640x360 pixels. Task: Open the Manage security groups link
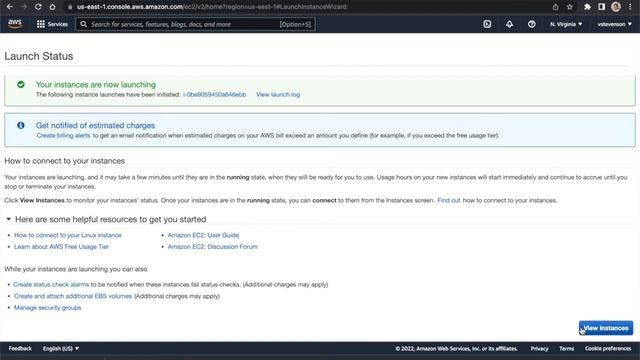coord(47,307)
